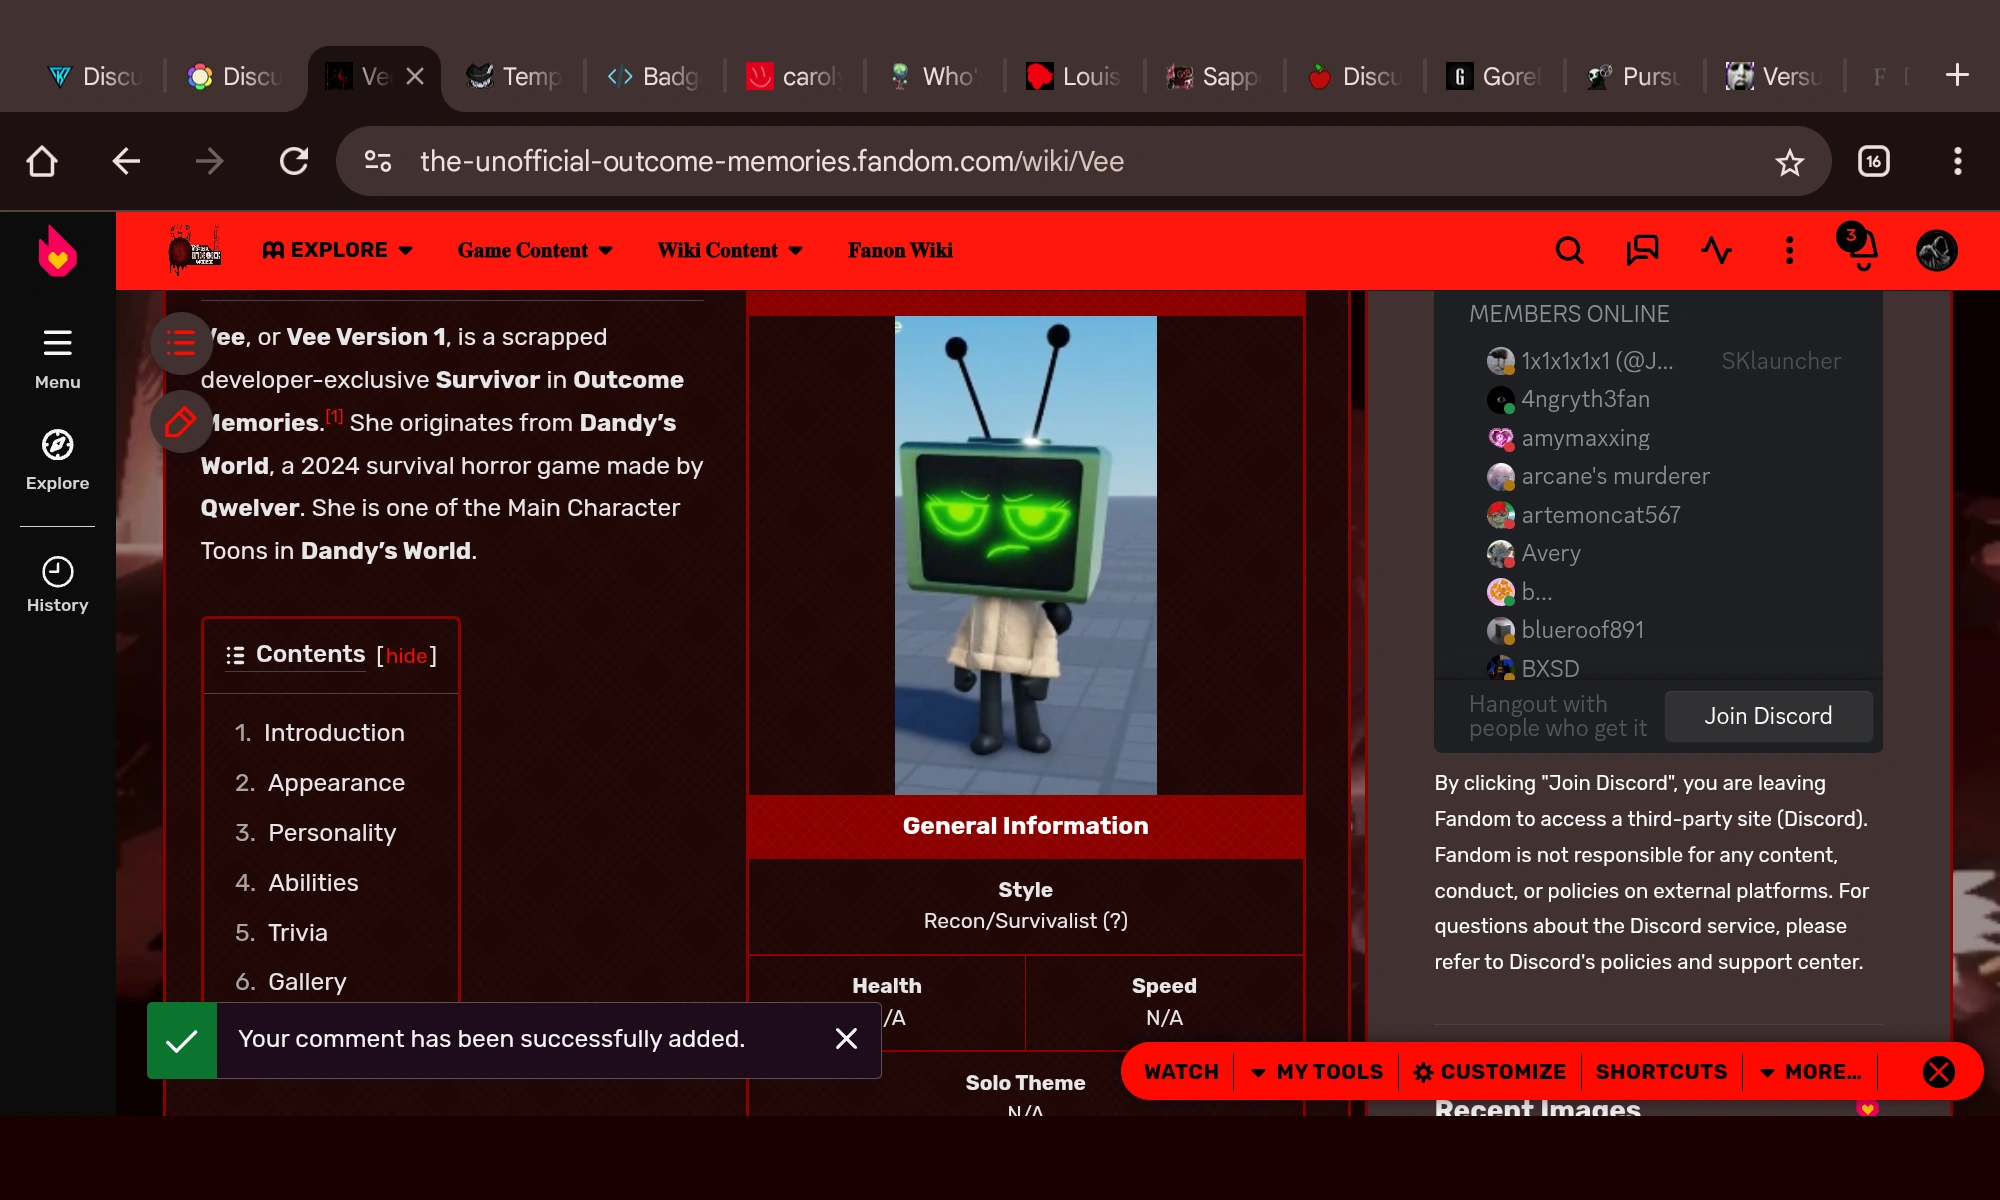This screenshot has width=2000, height=1200.
Task: Hide the Contents table
Action: [x=406, y=656]
